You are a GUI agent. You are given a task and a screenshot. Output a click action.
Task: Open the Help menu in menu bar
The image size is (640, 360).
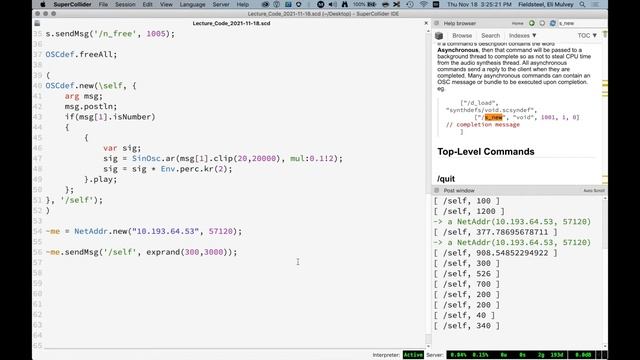click(x=242, y=4)
